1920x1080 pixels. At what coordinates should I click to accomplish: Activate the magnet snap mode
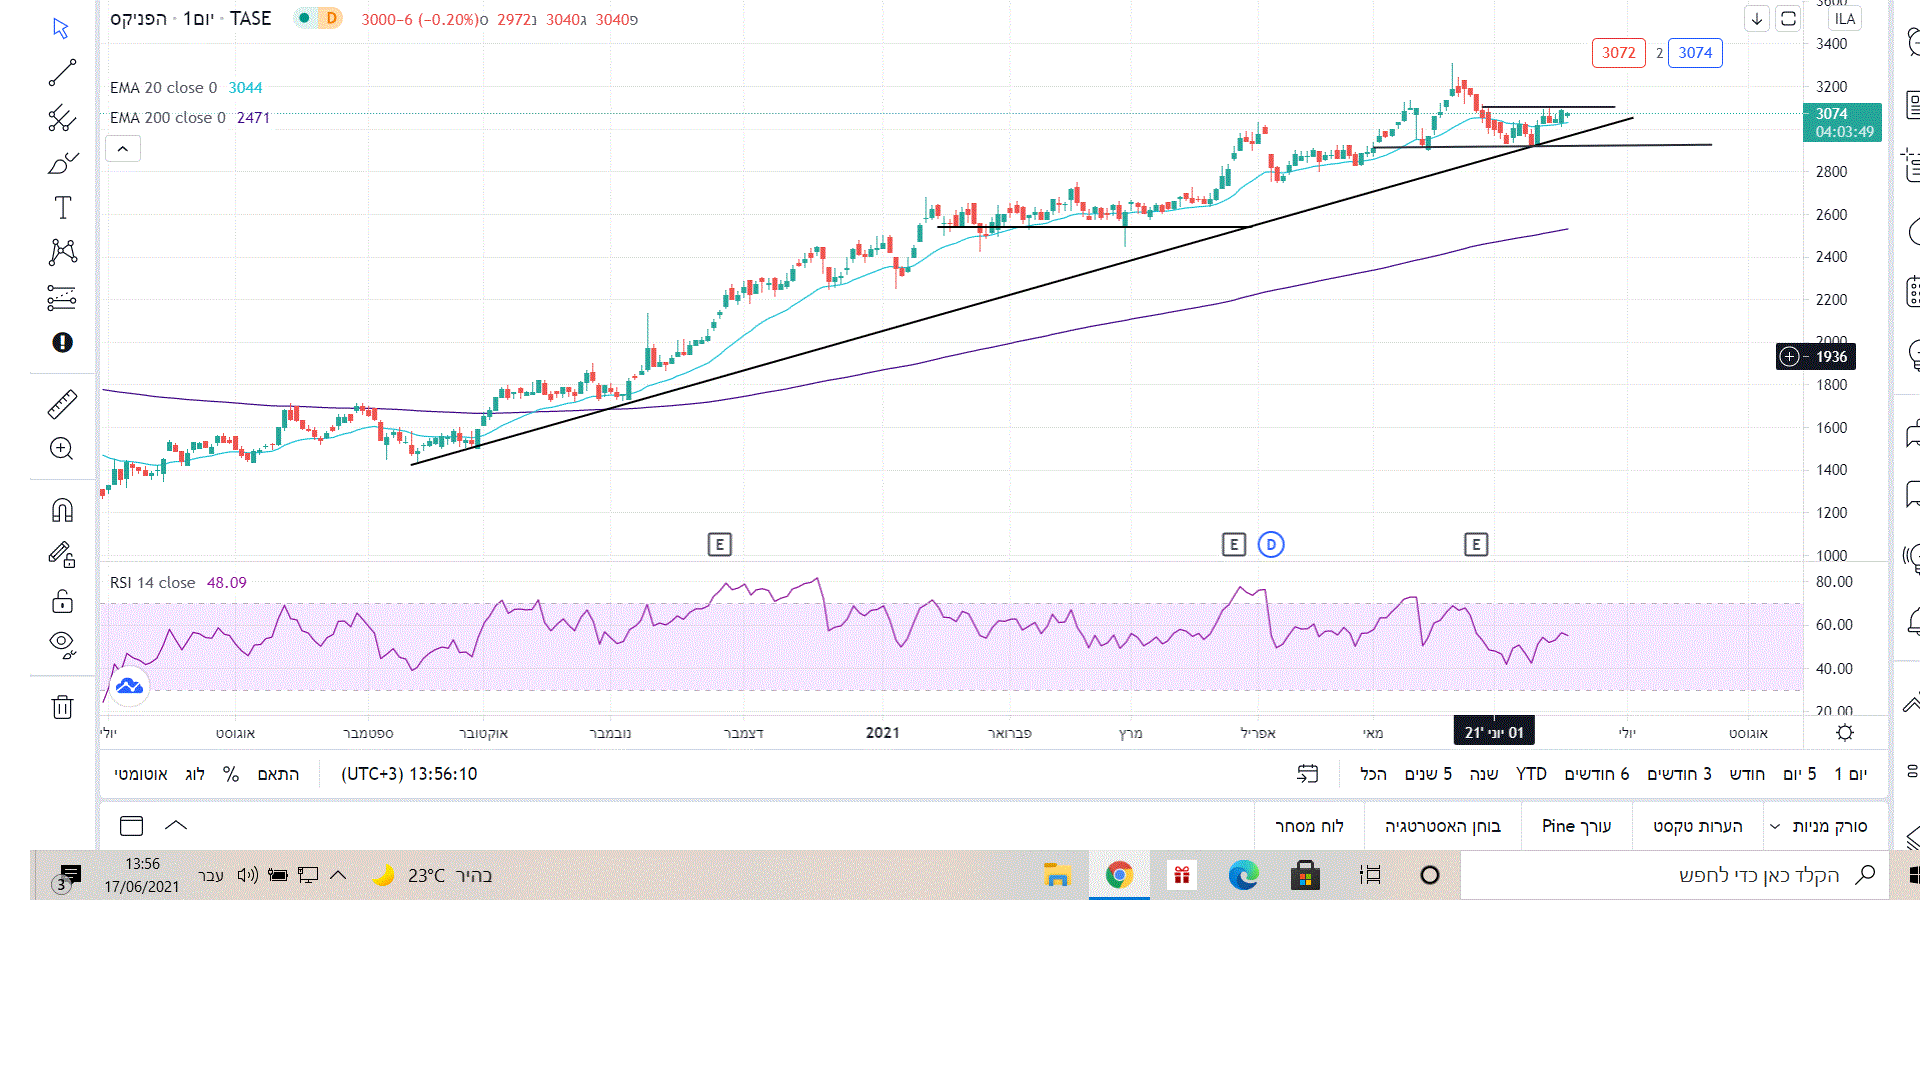62,511
